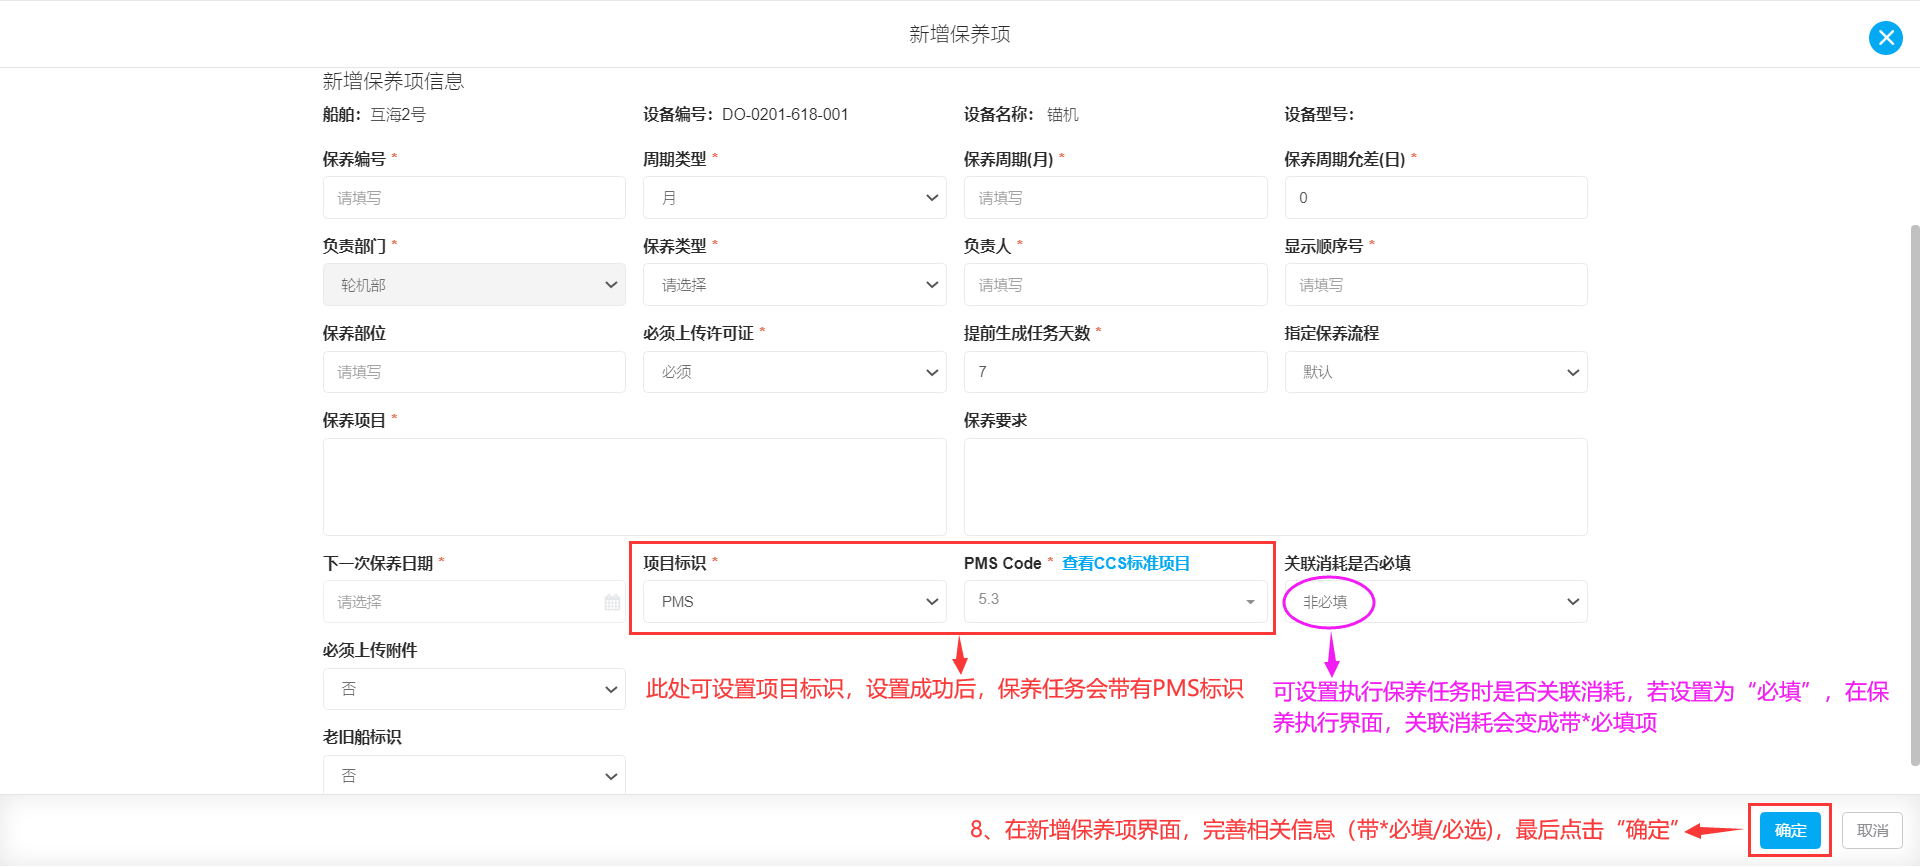Click into the 保养项目 text area

(x=634, y=486)
